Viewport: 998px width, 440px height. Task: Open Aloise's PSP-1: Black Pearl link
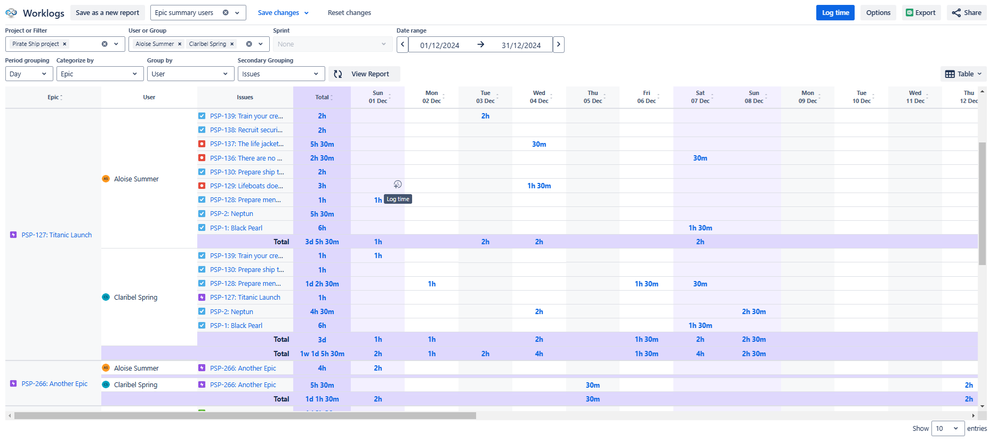pos(235,228)
